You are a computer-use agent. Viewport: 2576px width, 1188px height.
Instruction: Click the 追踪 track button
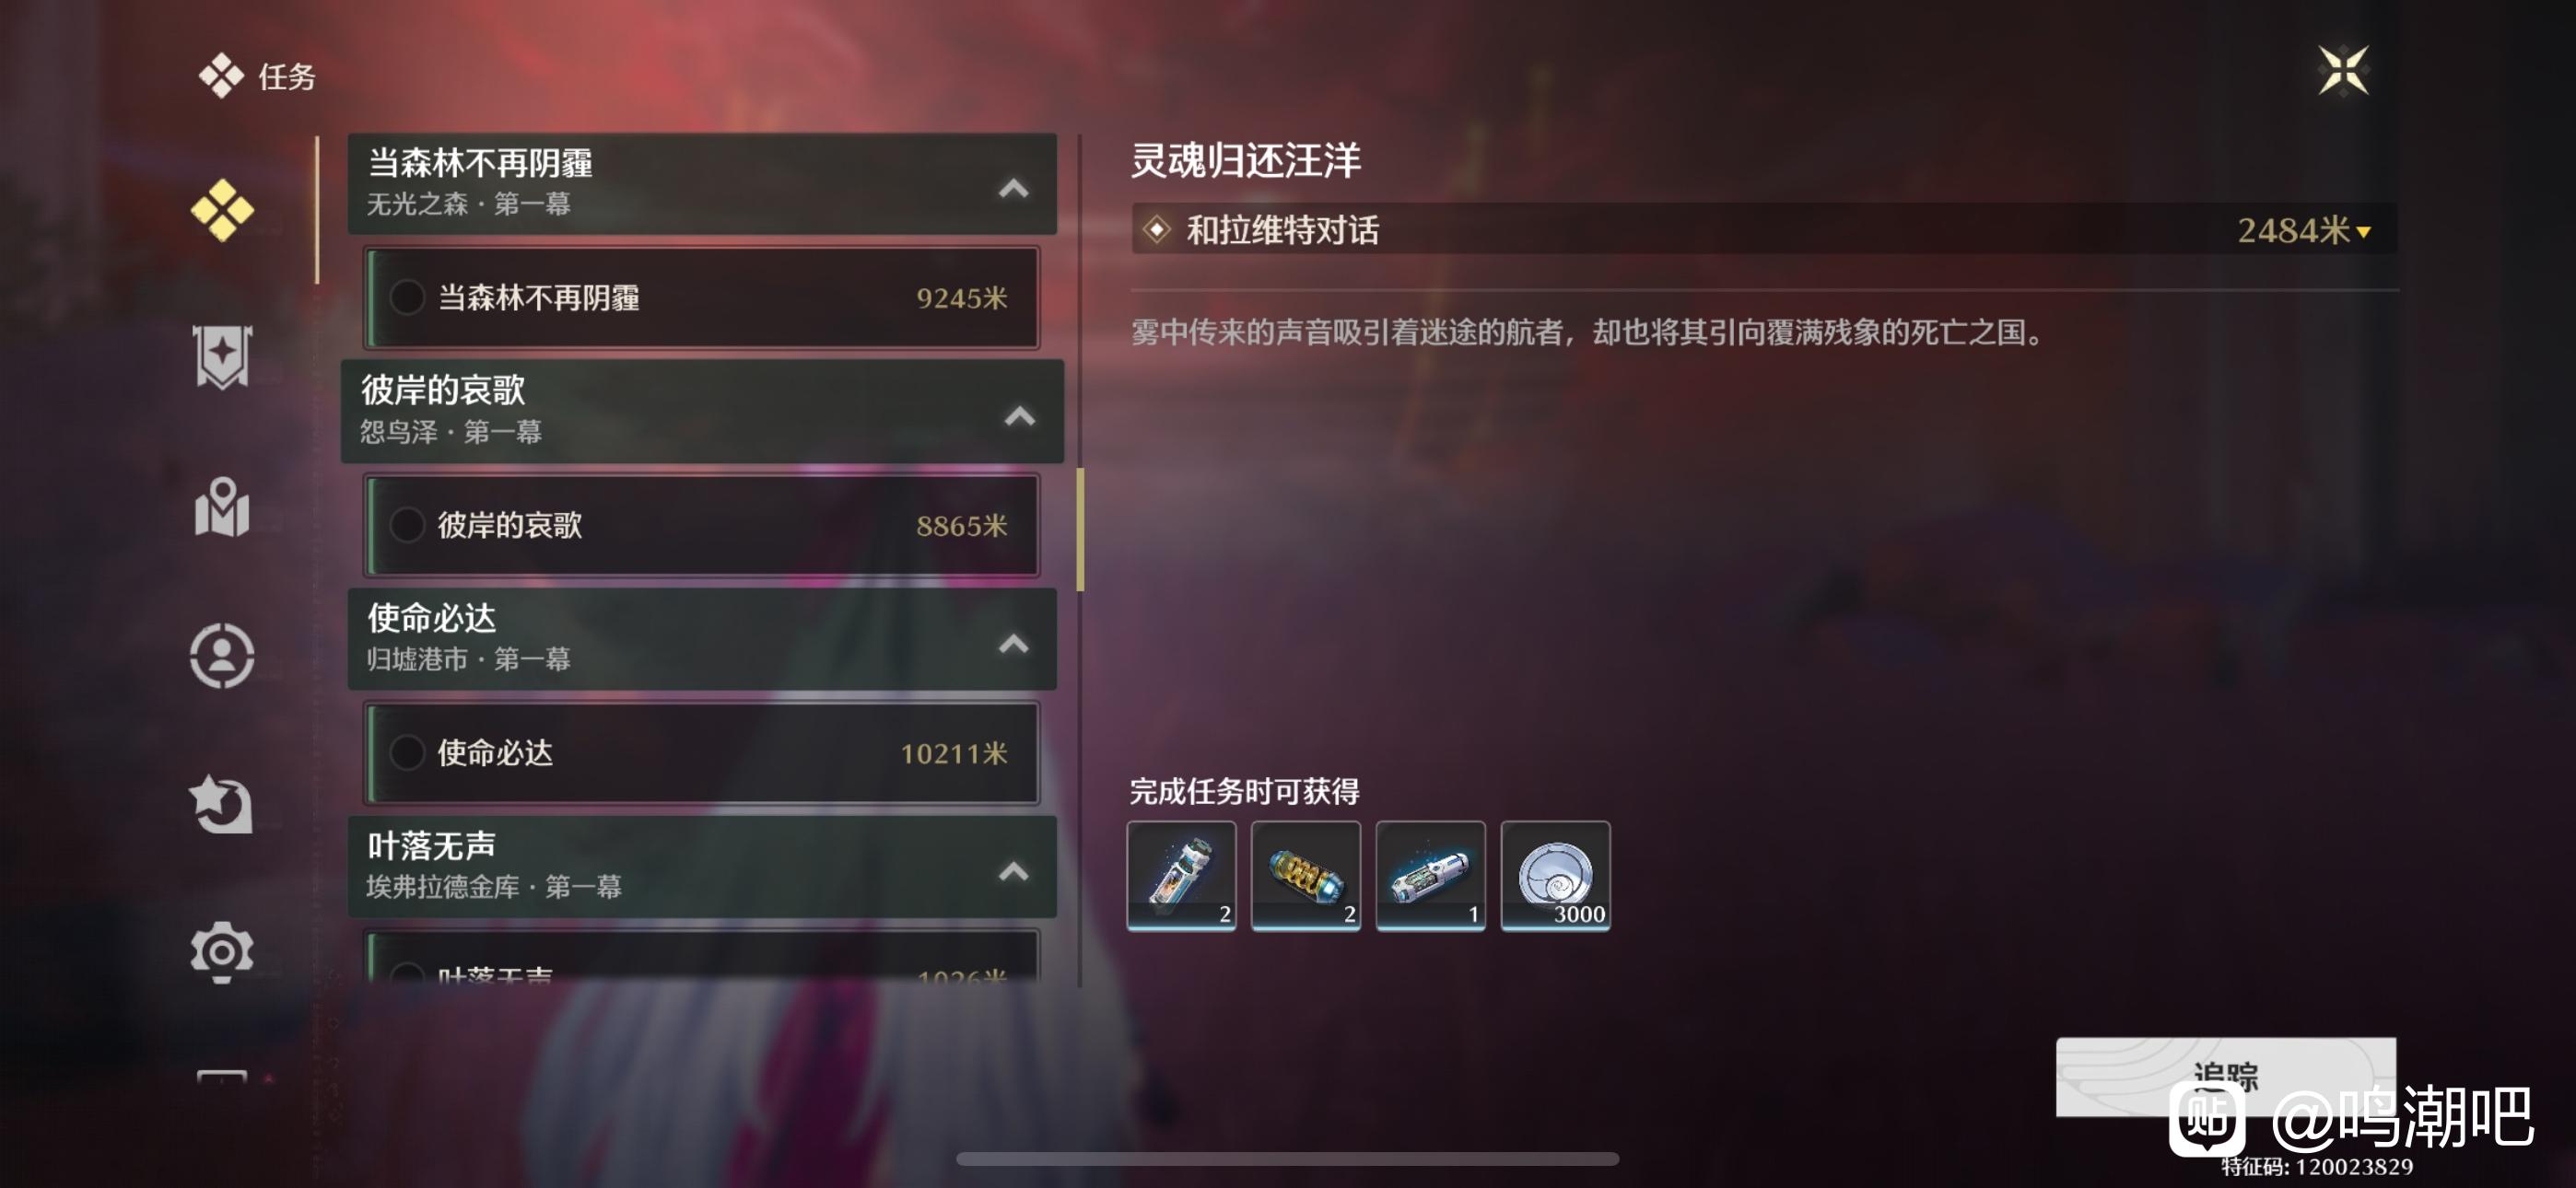(x=2225, y=1077)
